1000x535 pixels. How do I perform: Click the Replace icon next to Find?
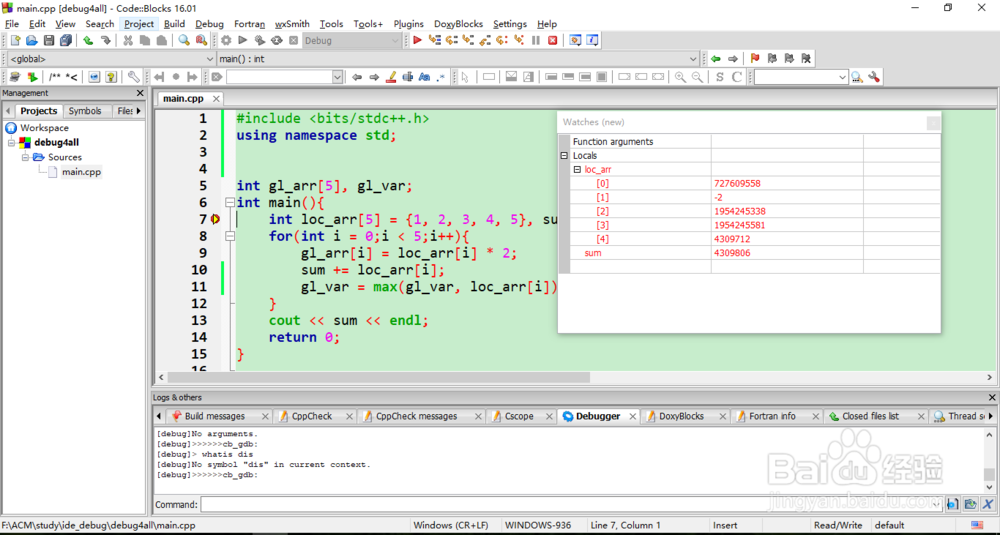coord(201,40)
